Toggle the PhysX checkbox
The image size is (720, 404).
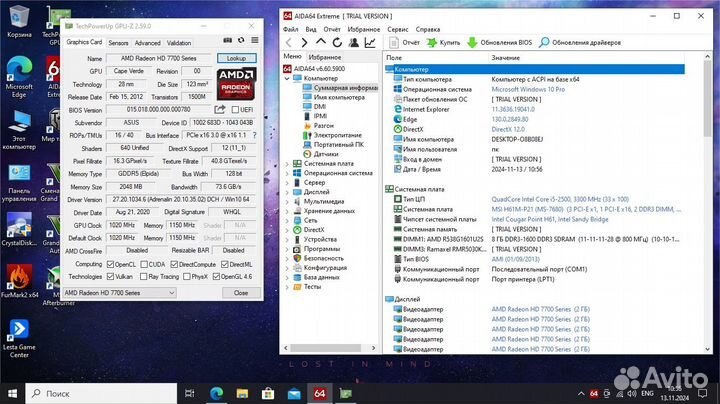187,276
